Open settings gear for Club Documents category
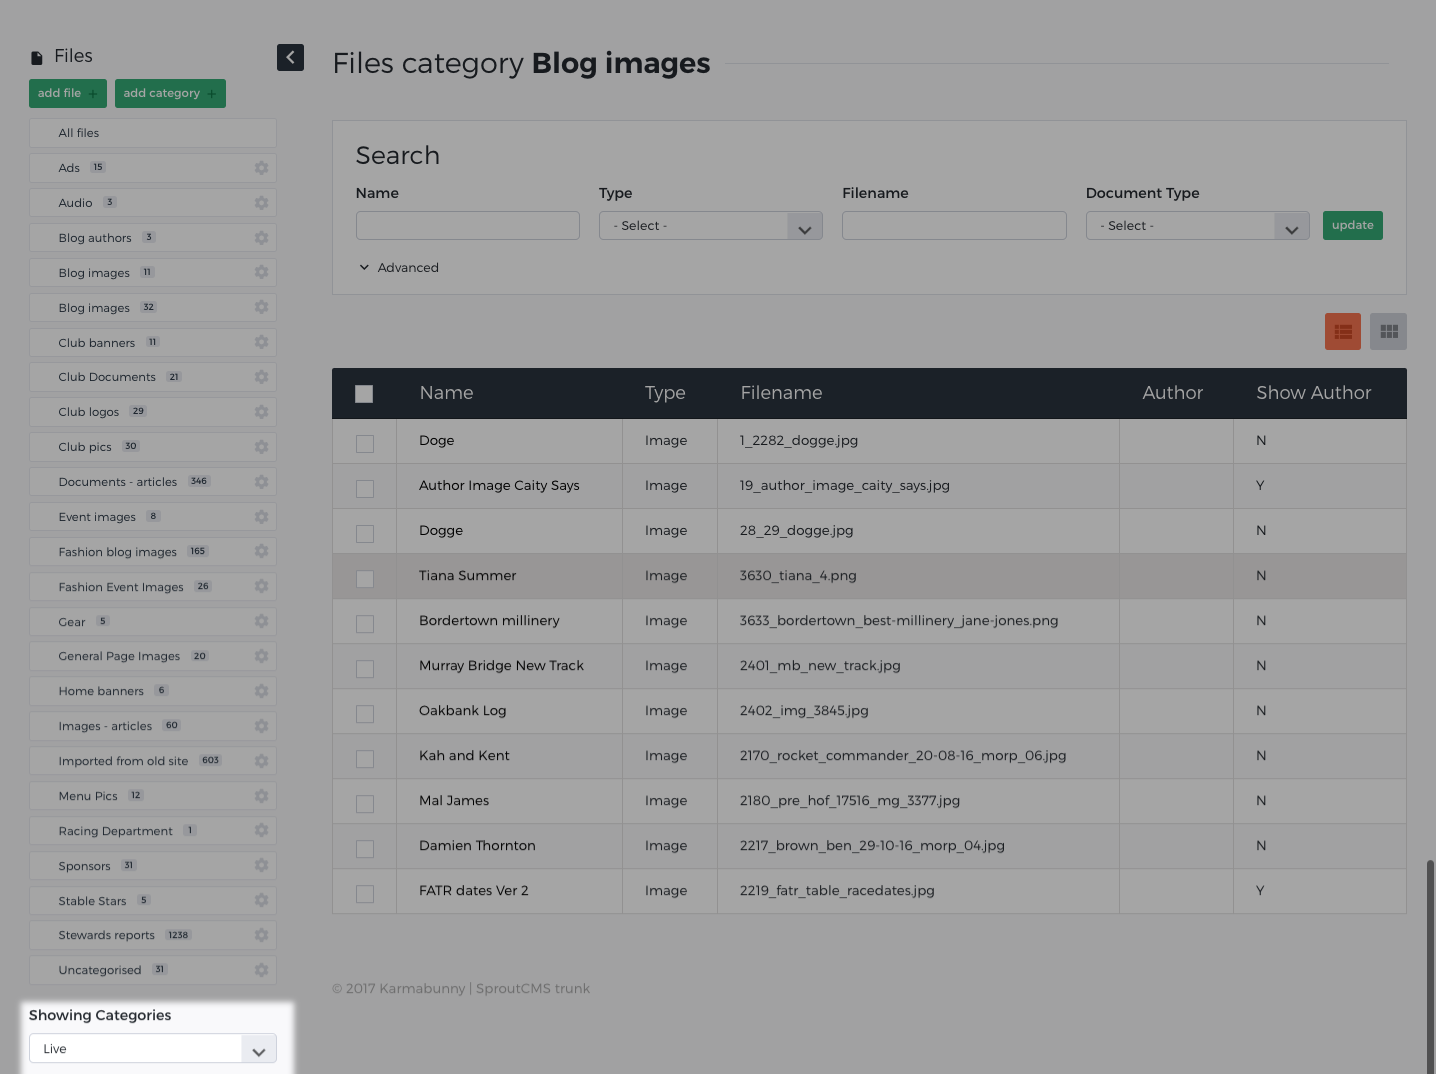The image size is (1436, 1074). click(x=261, y=377)
